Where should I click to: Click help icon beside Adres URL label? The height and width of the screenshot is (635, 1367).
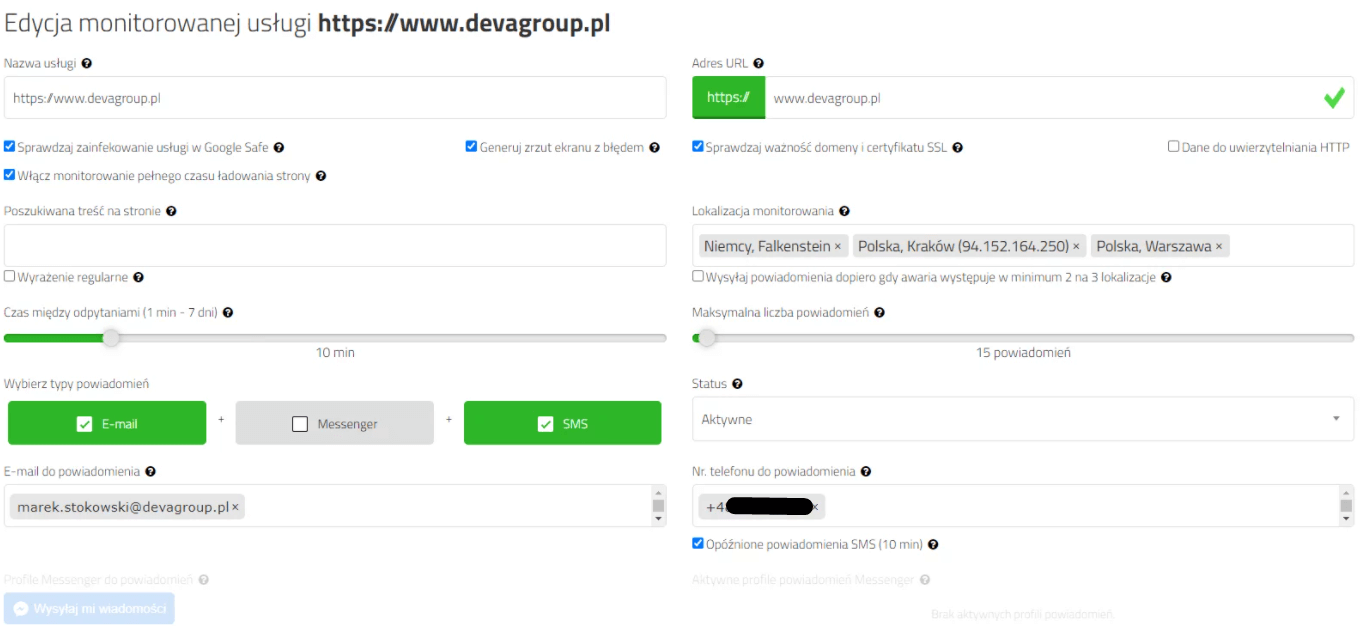click(x=758, y=63)
